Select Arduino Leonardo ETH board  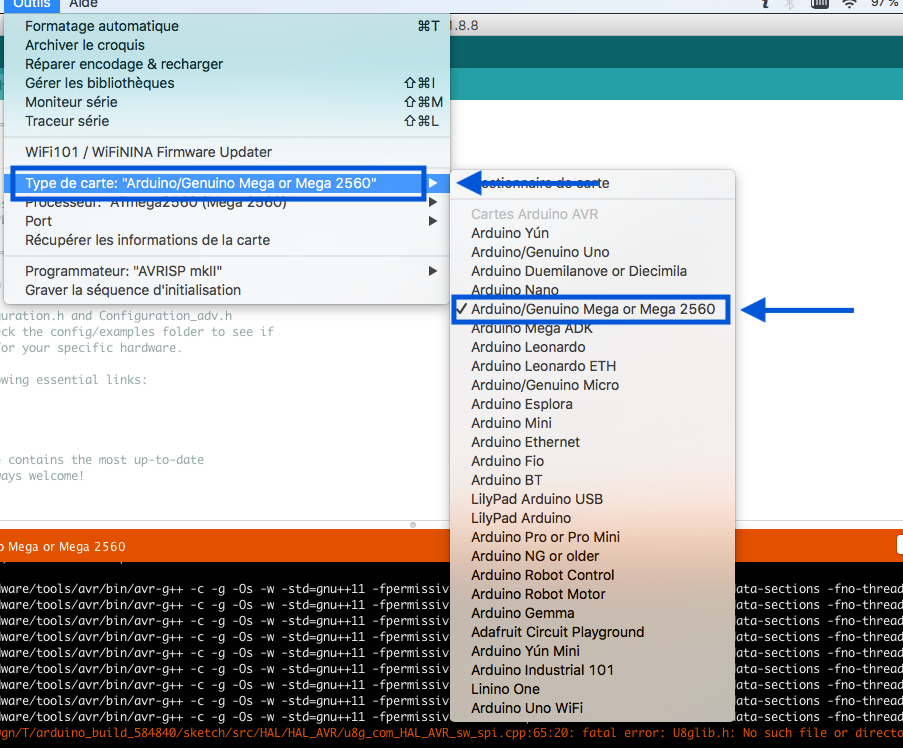(x=593, y=366)
